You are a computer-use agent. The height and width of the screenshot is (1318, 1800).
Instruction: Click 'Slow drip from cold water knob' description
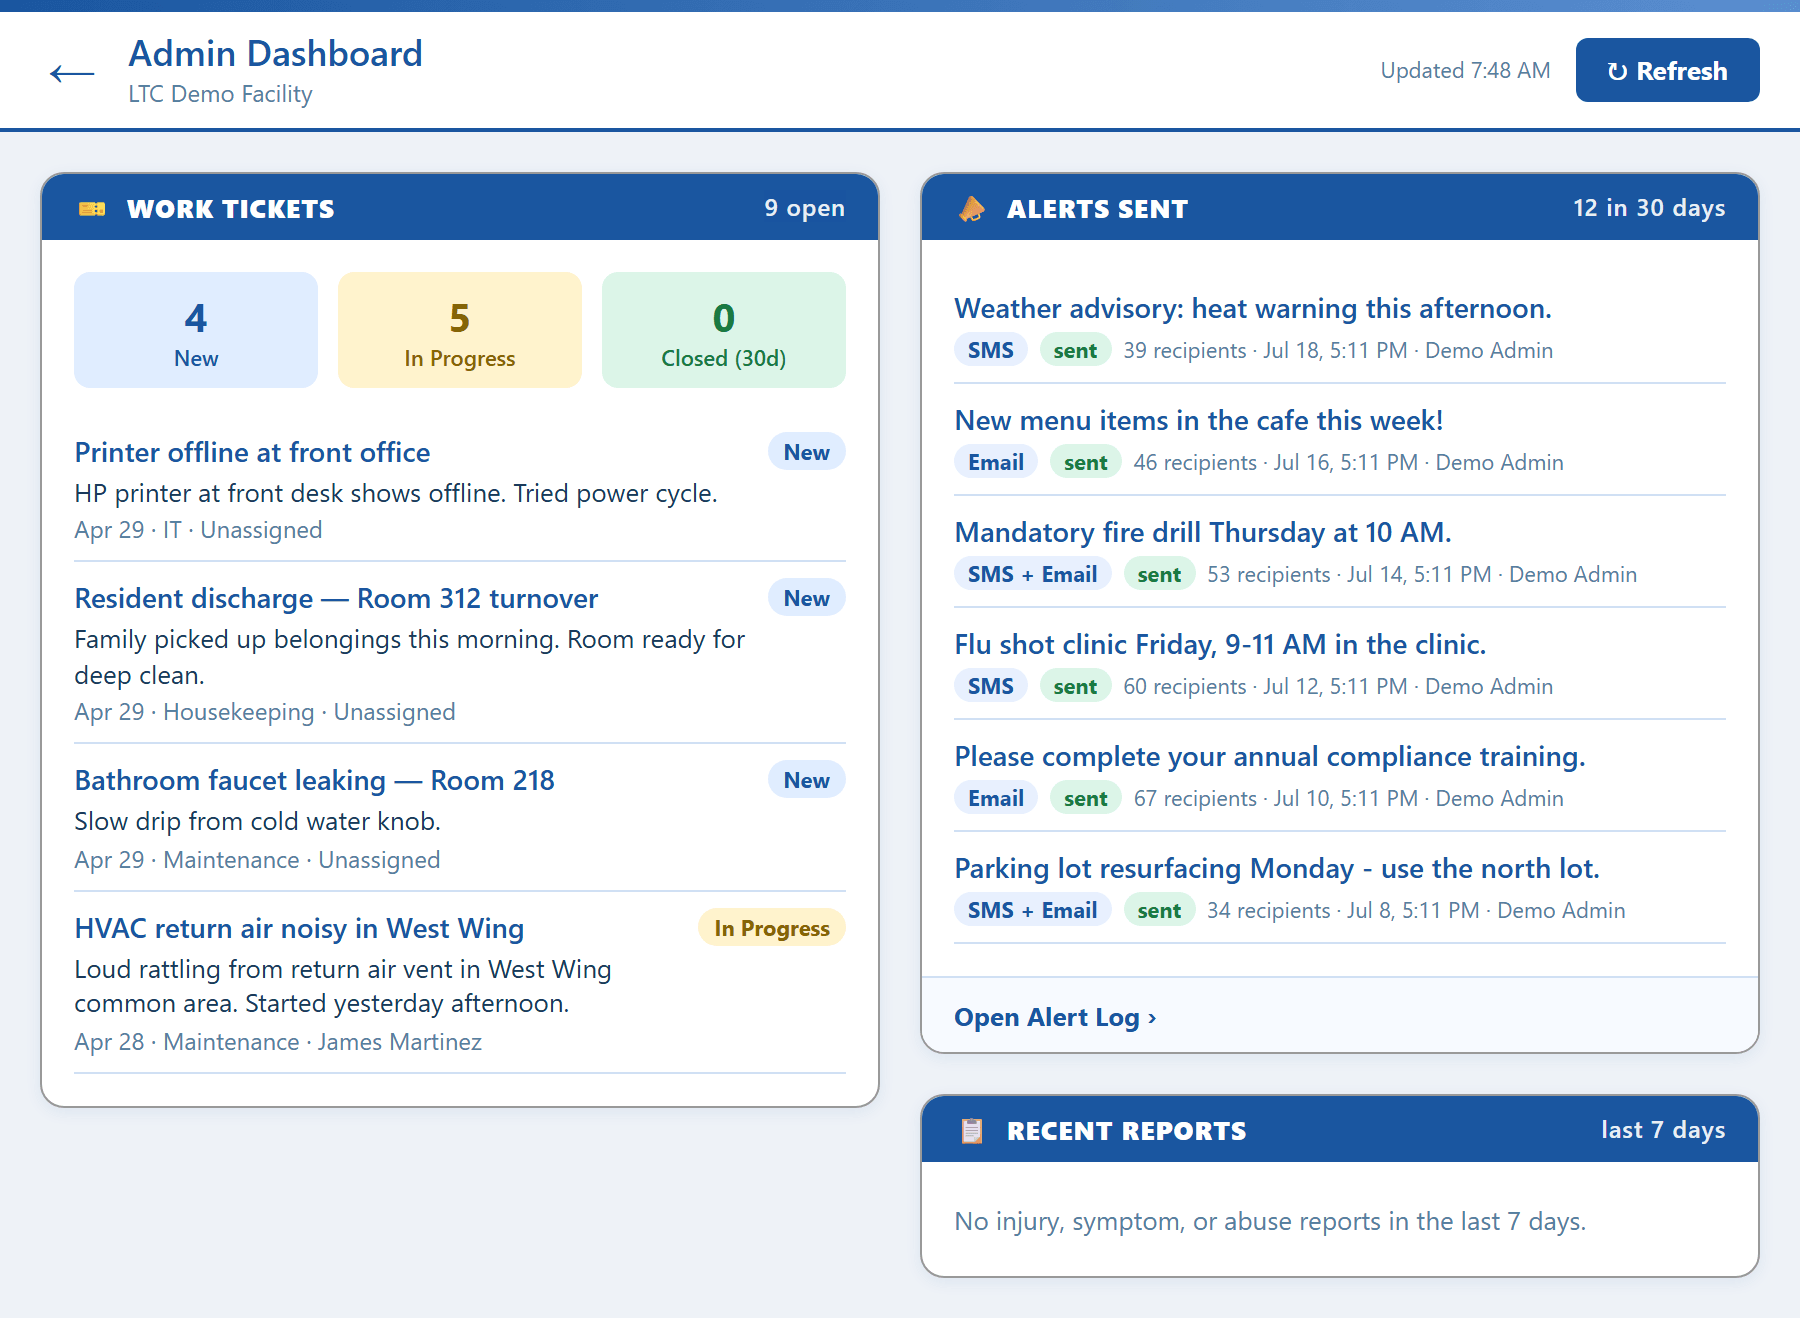258,821
